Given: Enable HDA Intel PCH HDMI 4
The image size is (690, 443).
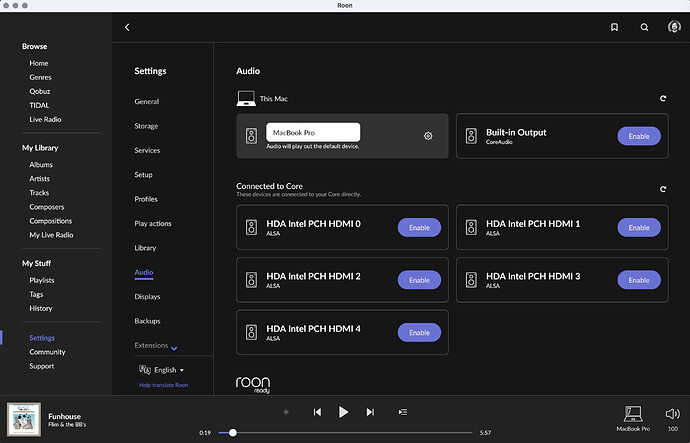Looking at the screenshot, I should pos(419,333).
